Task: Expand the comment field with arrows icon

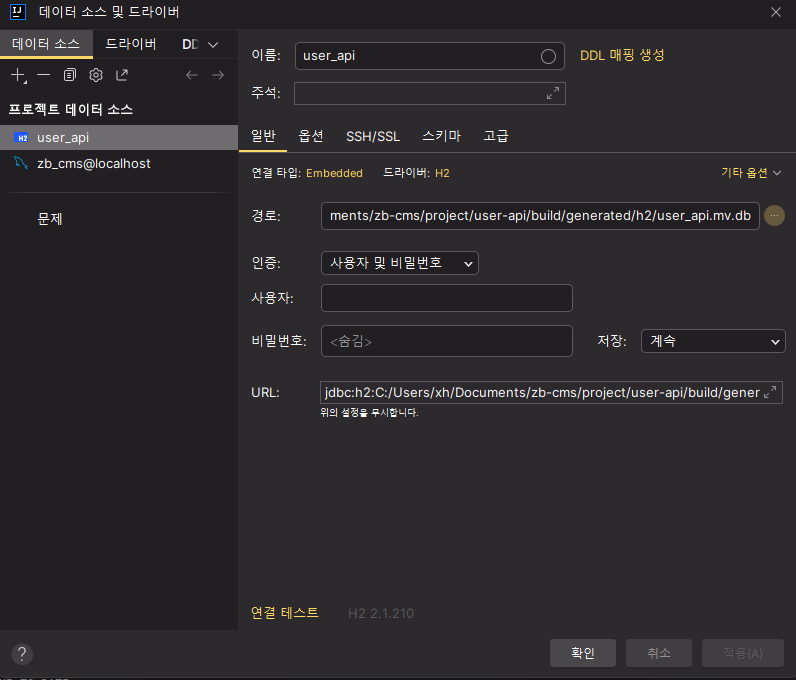Action: pyautogui.click(x=553, y=93)
